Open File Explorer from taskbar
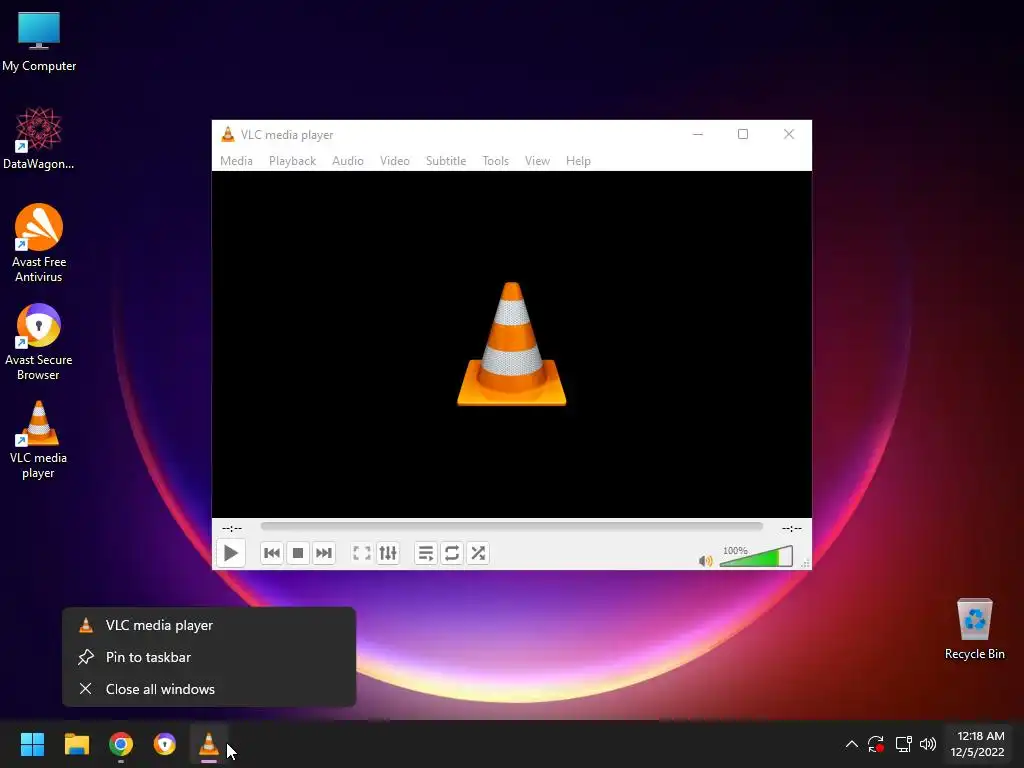This screenshot has width=1024, height=768. (x=77, y=744)
